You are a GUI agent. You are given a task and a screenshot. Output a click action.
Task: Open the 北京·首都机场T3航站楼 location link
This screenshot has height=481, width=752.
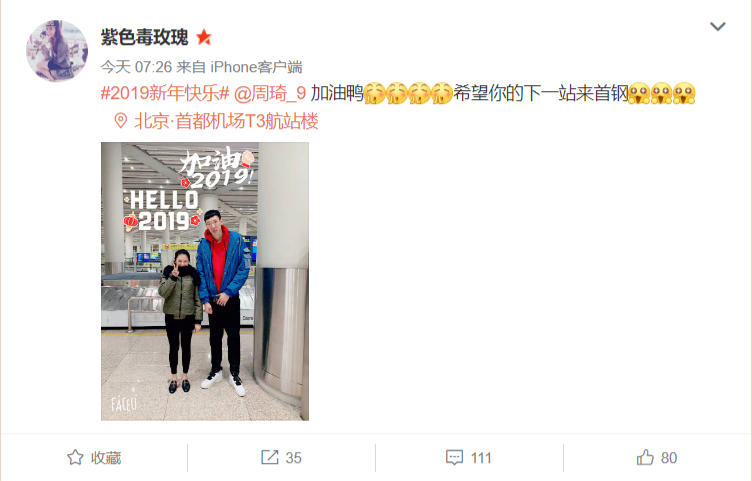pyautogui.click(x=226, y=121)
